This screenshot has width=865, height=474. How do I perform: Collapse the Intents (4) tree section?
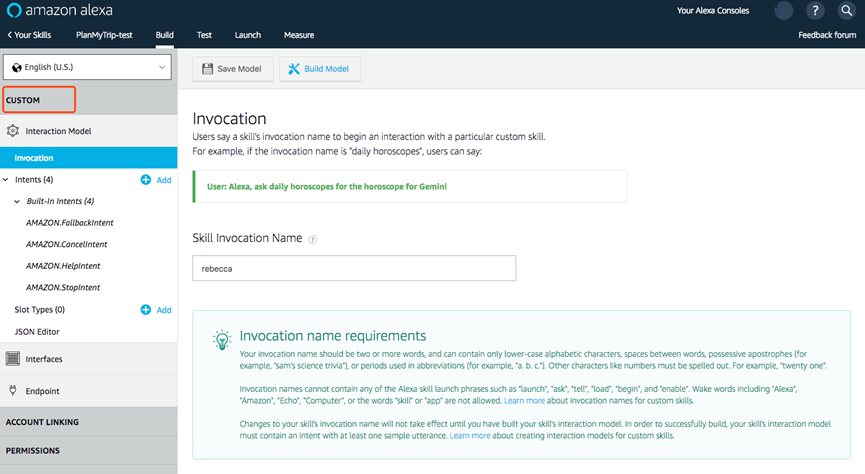tap(7, 180)
